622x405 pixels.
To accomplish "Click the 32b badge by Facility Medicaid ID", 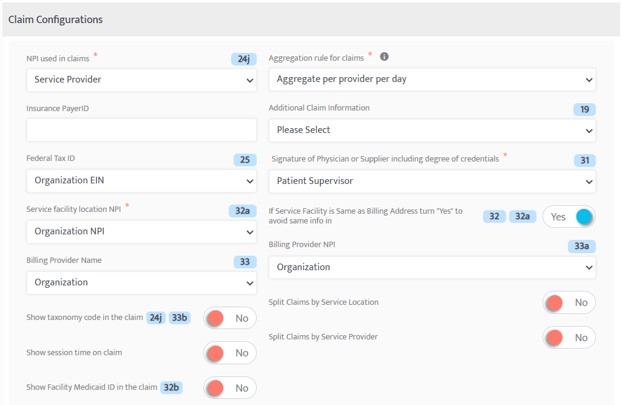I will click(171, 387).
